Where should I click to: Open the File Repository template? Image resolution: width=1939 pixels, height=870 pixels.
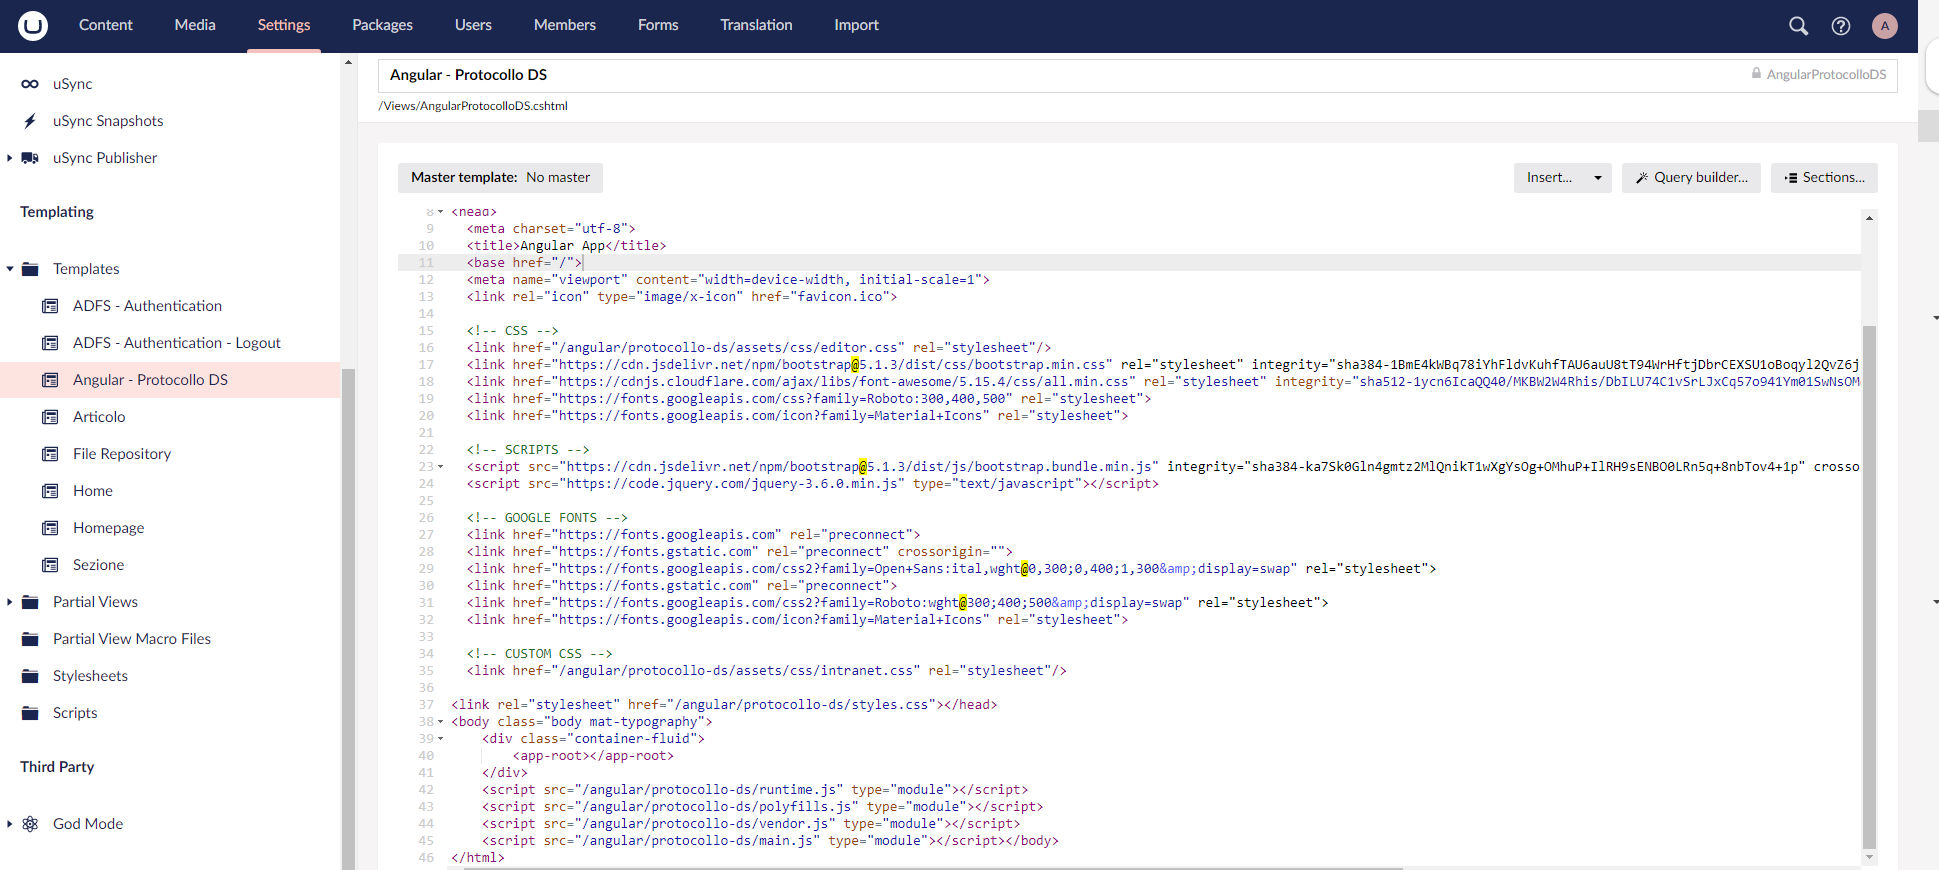pyautogui.click(x=122, y=454)
